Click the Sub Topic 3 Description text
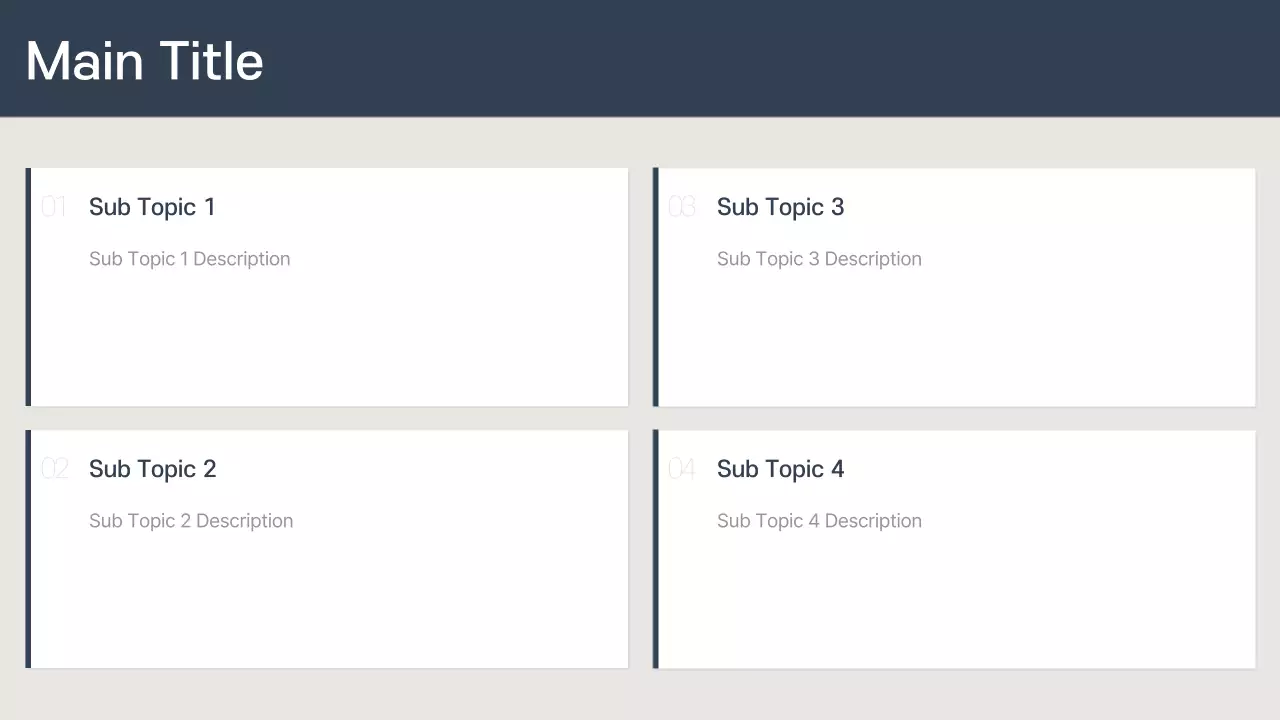The height and width of the screenshot is (720, 1280). click(x=819, y=259)
